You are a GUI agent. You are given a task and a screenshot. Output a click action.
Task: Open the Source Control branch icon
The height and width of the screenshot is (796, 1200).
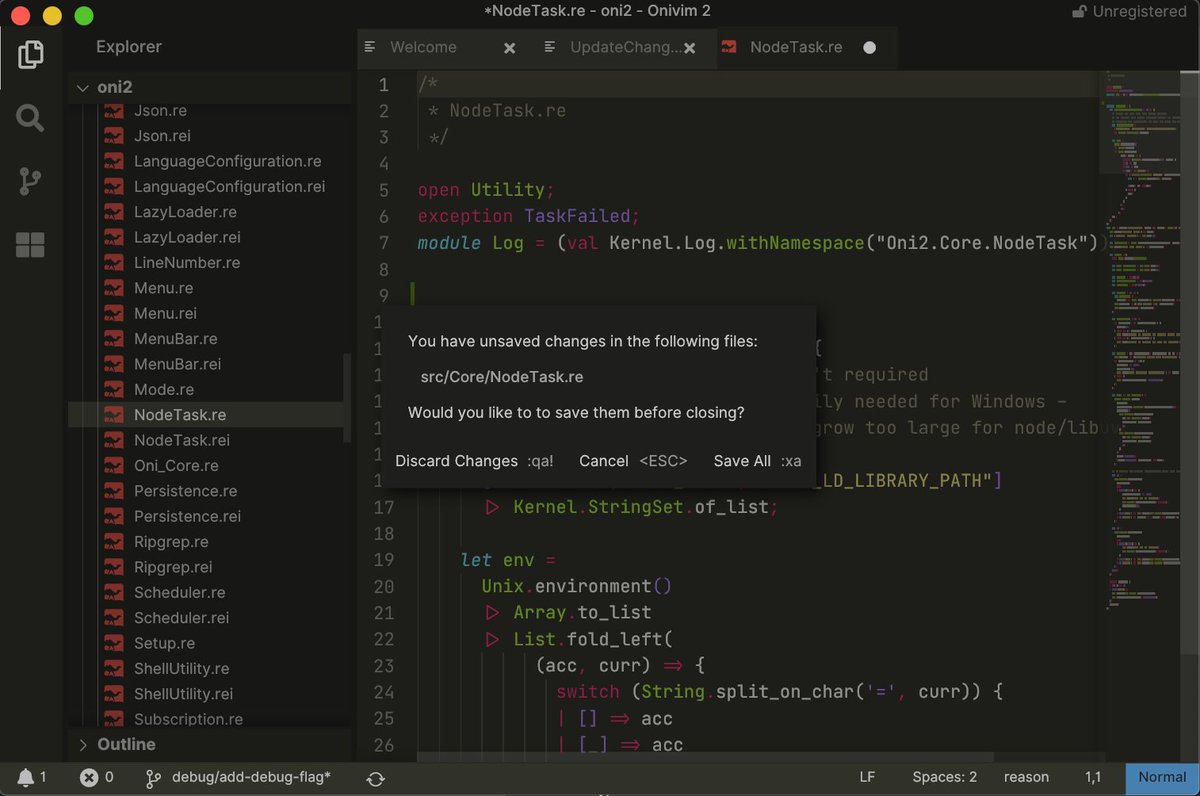[x=31, y=181]
